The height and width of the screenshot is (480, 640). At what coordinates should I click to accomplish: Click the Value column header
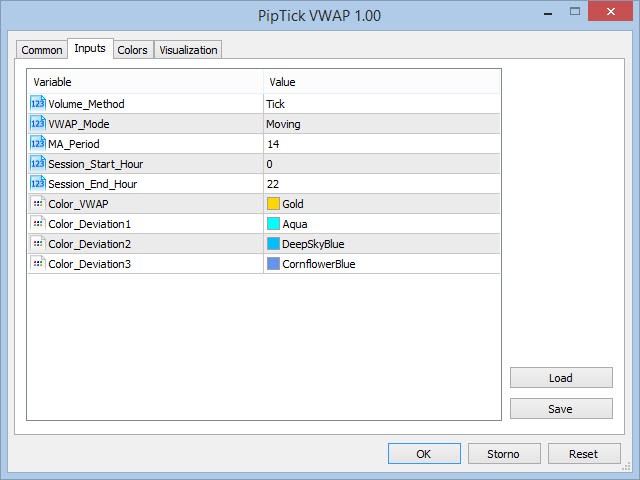tap(382, 82)
